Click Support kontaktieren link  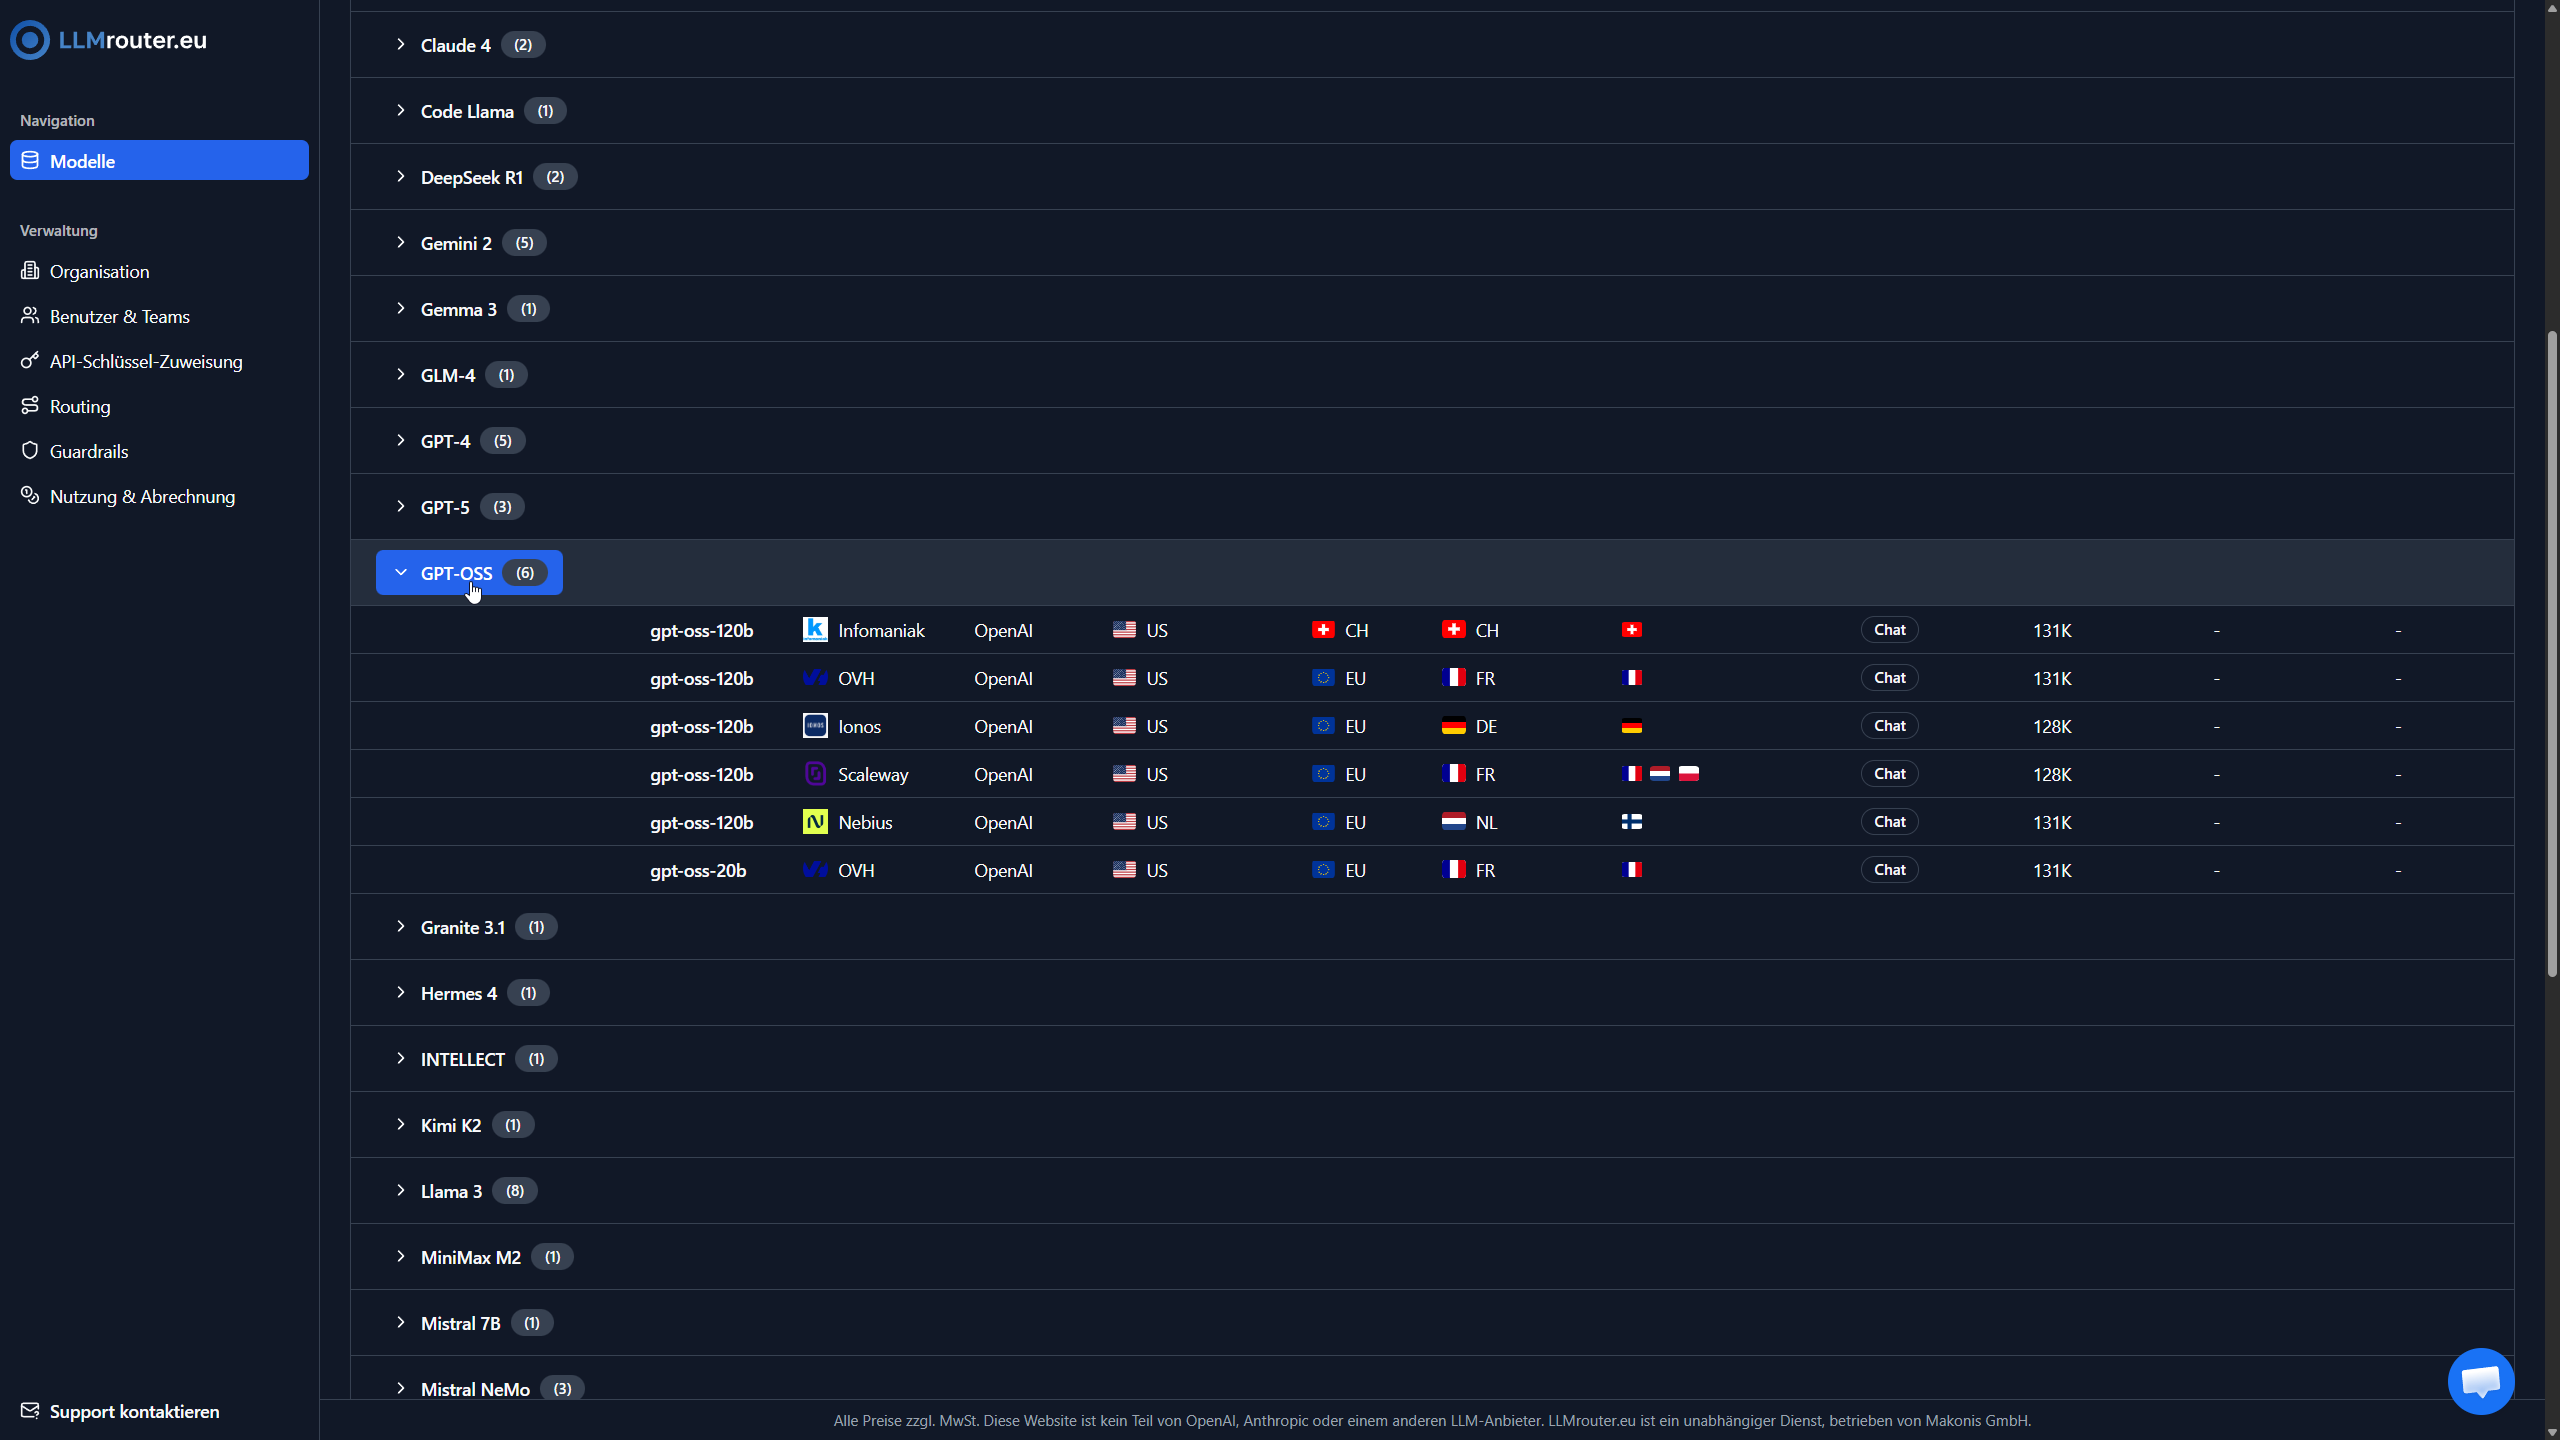coord(134,1411)
